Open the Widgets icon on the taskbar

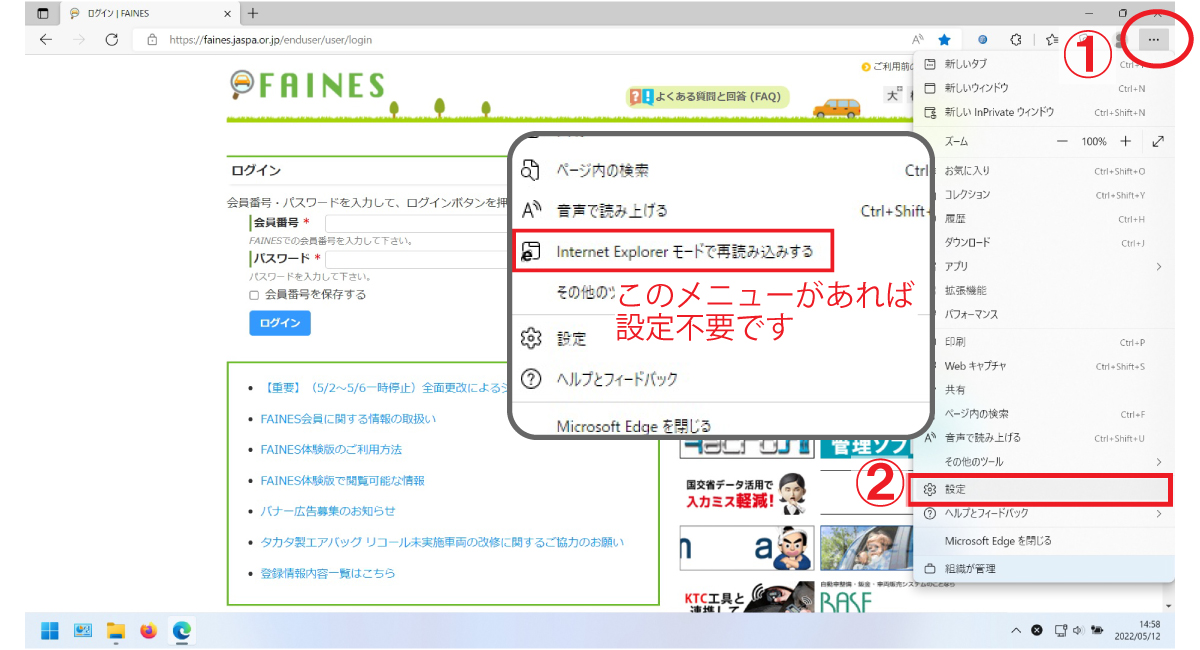[x=83, y=630]
